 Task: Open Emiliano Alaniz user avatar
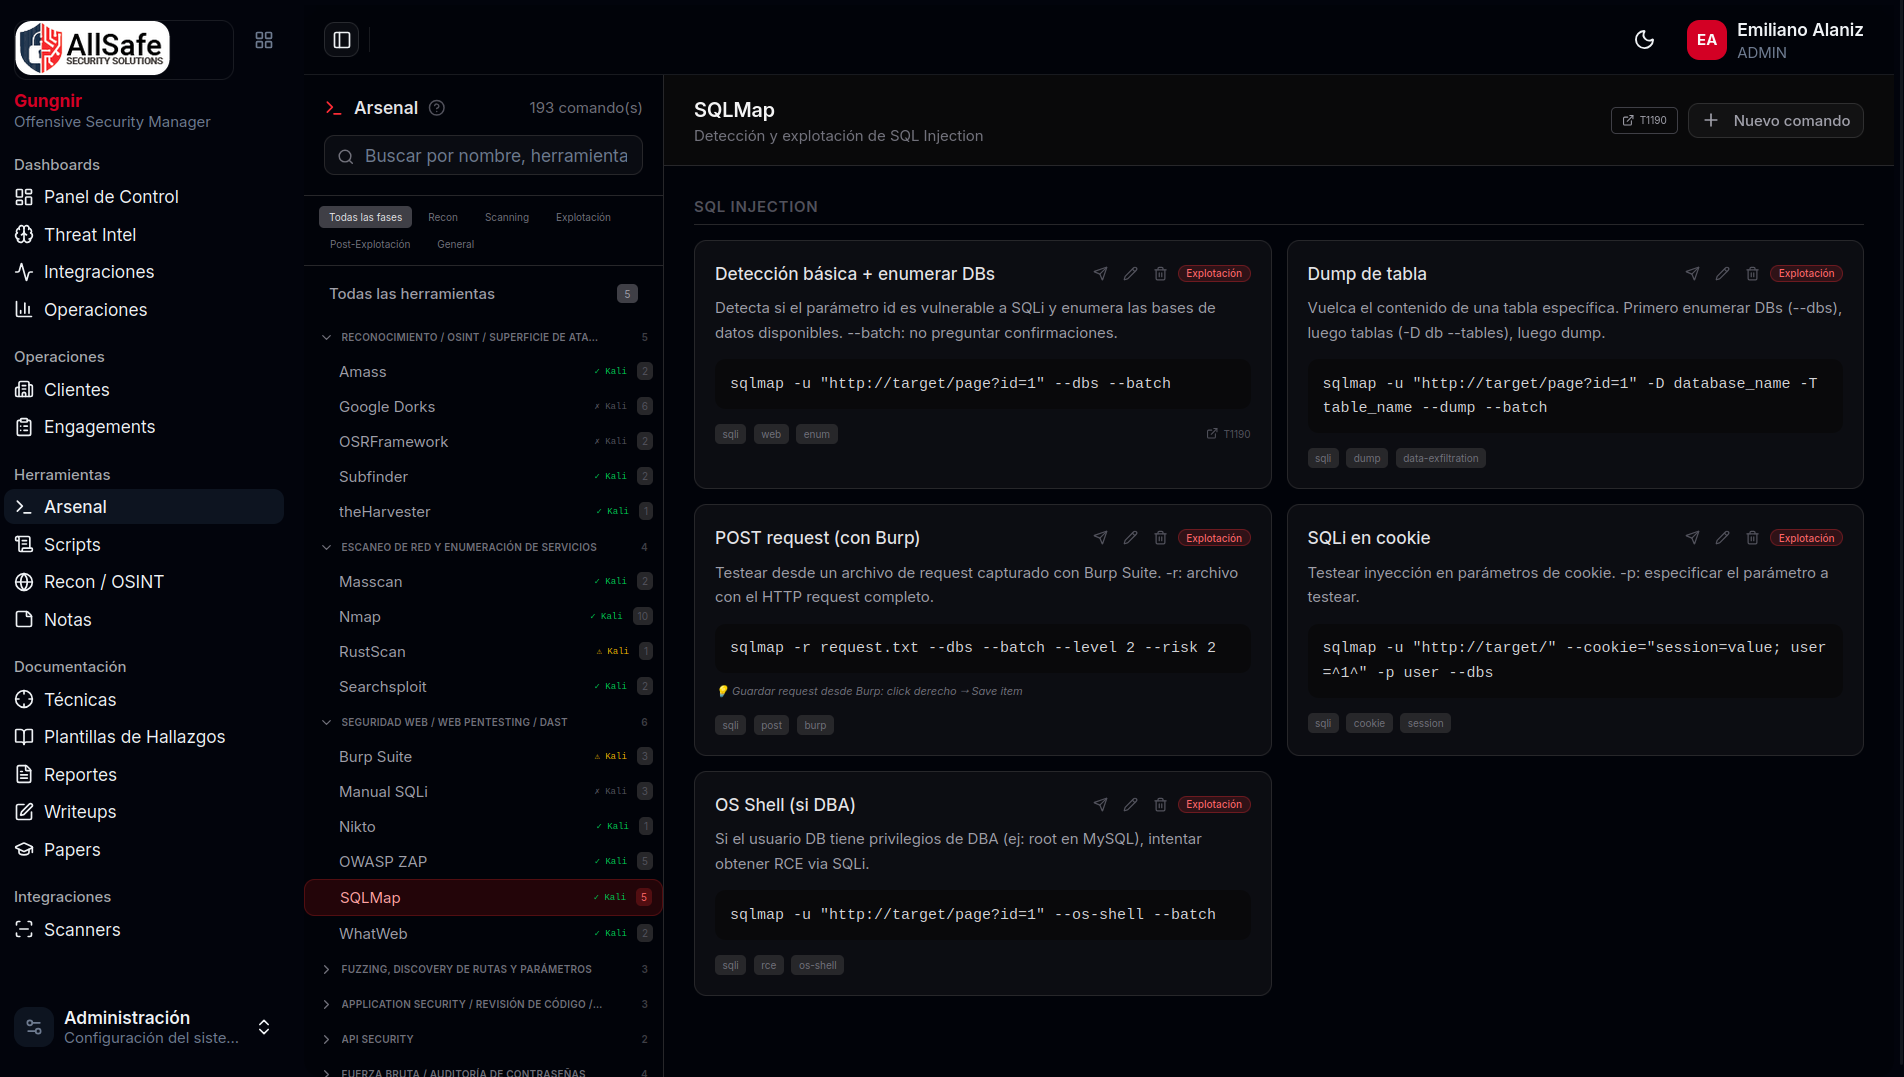[x=1707, y=40]
